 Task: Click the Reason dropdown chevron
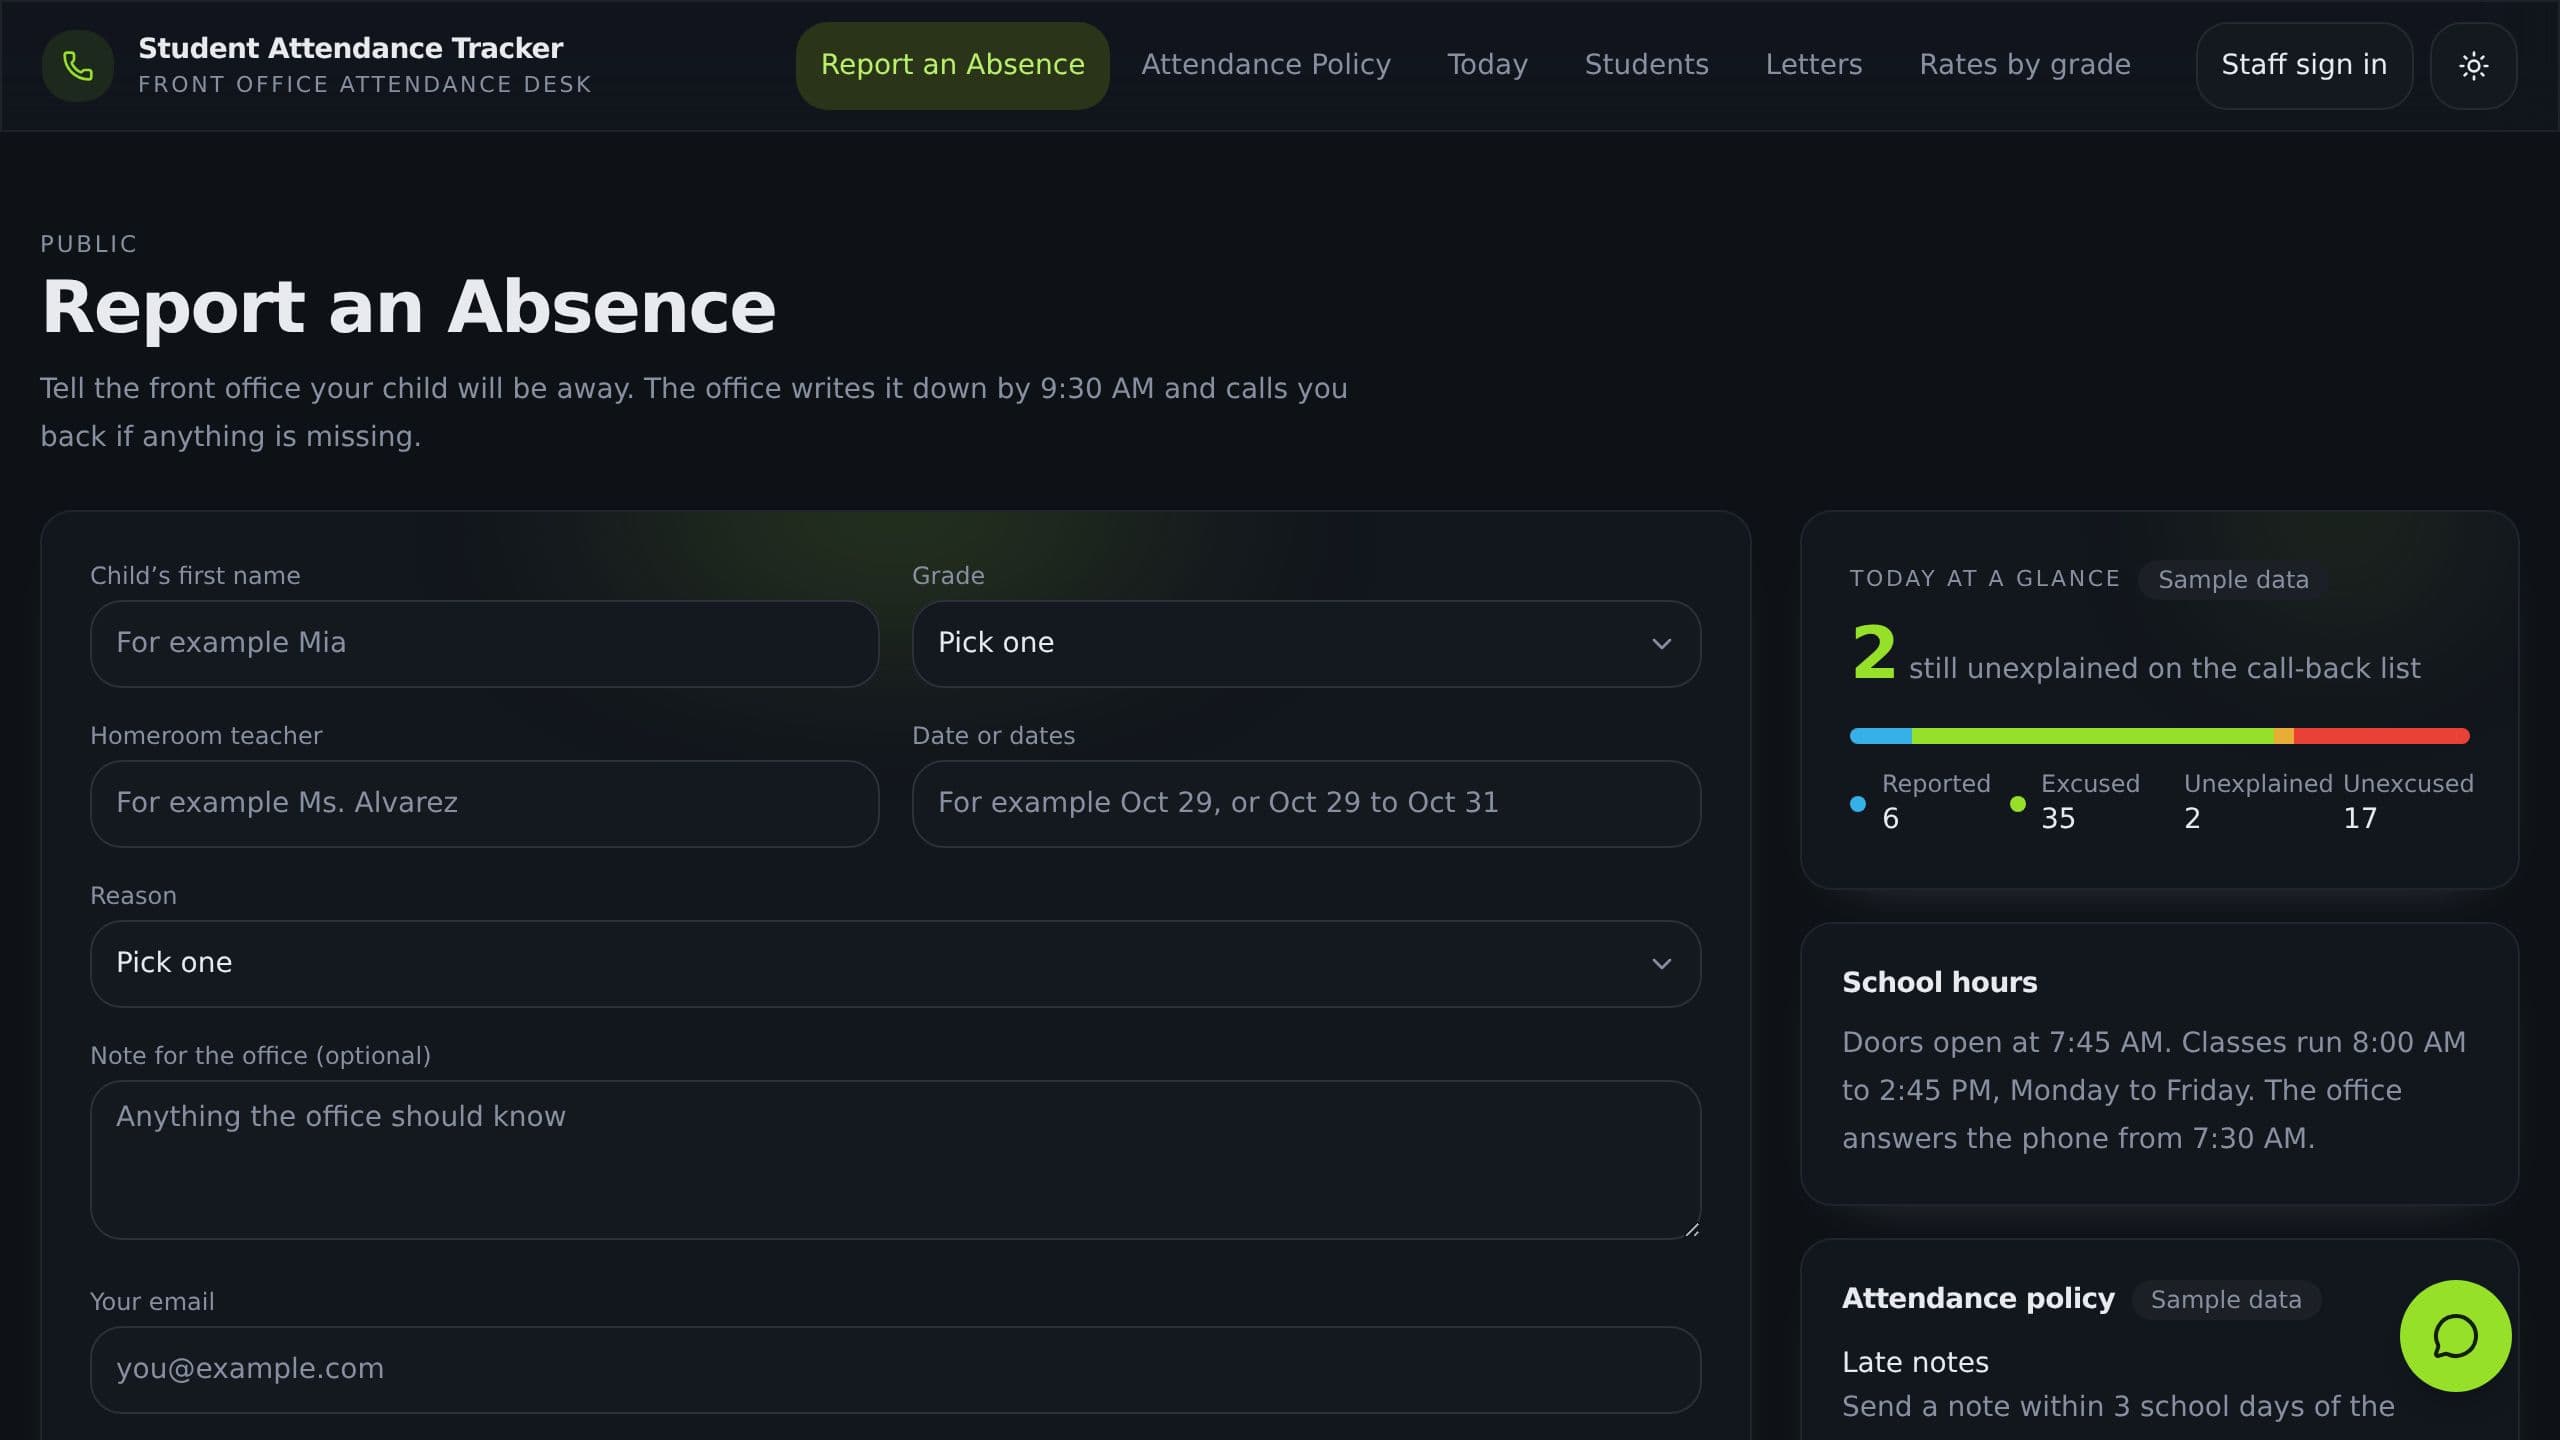[1661, 964]
